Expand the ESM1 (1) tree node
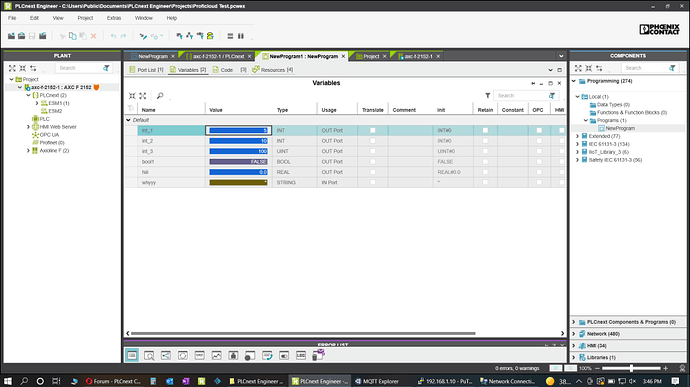The image size is (690, 387). [x=37, y=103]
